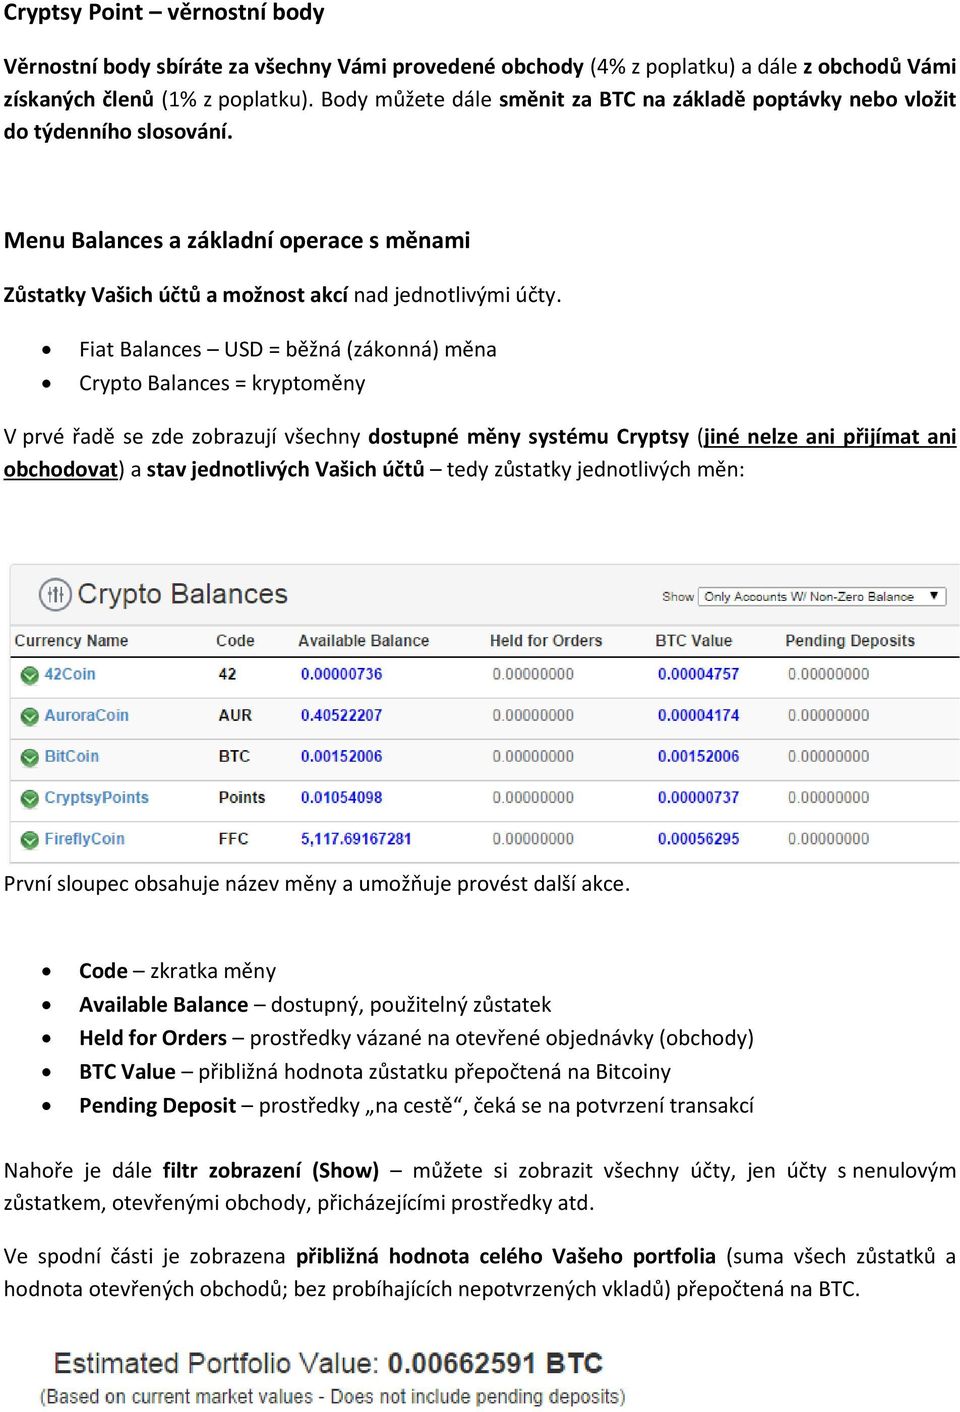
Task: Click Held for Orders value in 42Coin row
Action: pyautogui.click(x=533, y=674)
